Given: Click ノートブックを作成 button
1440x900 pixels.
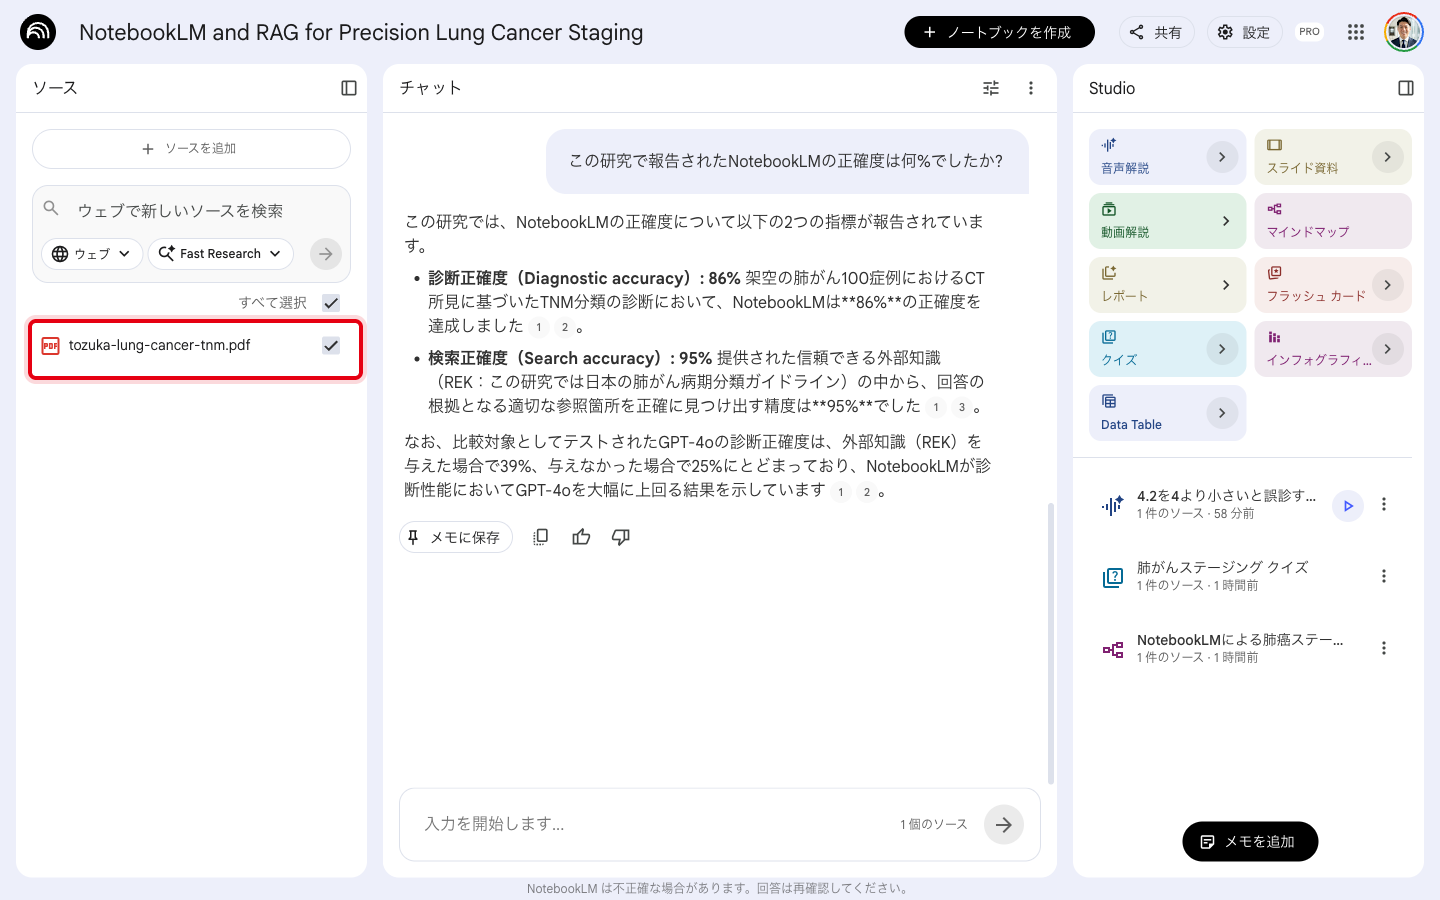Looking at the screenshot, I should 1000,32.
